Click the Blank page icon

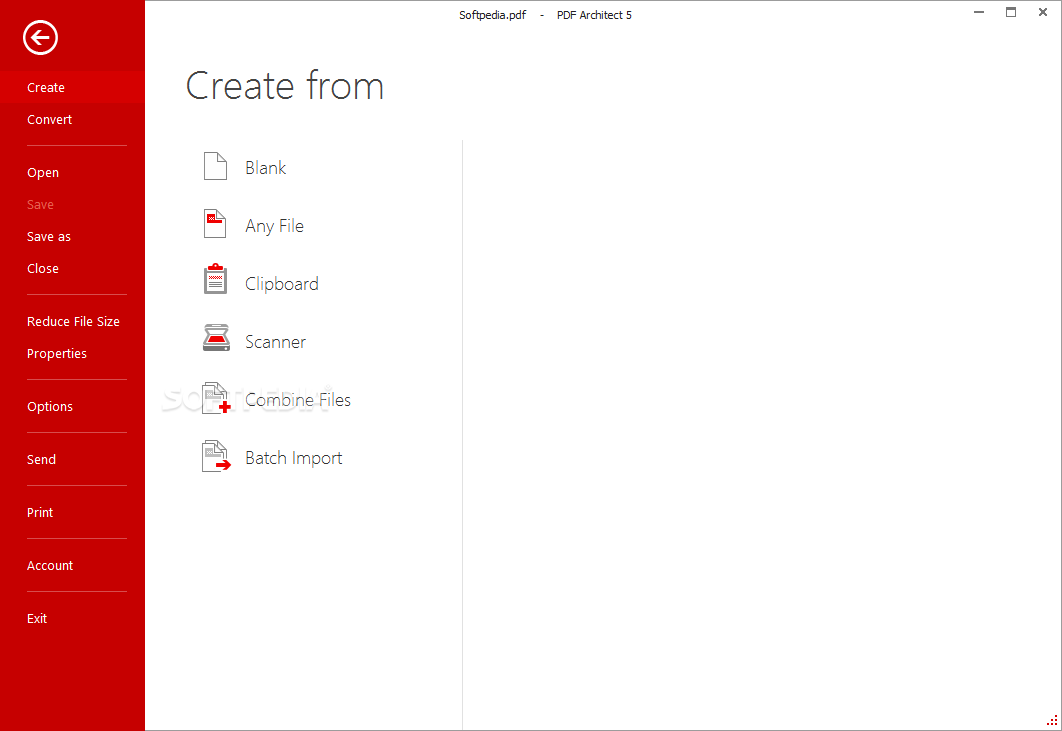click(x=215, y=166)
